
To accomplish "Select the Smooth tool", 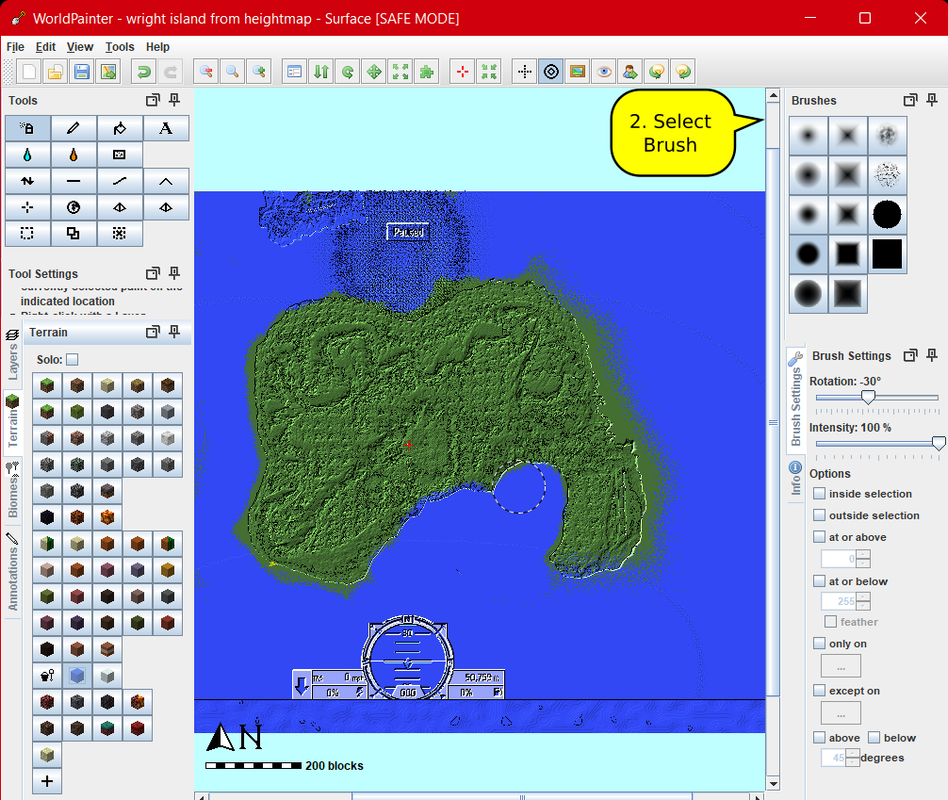I will click(120, 181).
